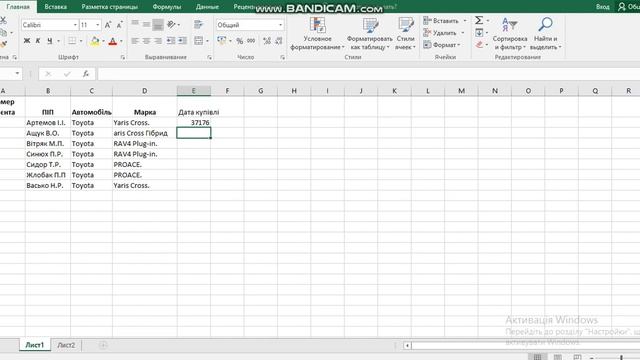Toggle the wrap text icon

pos(198,24)
